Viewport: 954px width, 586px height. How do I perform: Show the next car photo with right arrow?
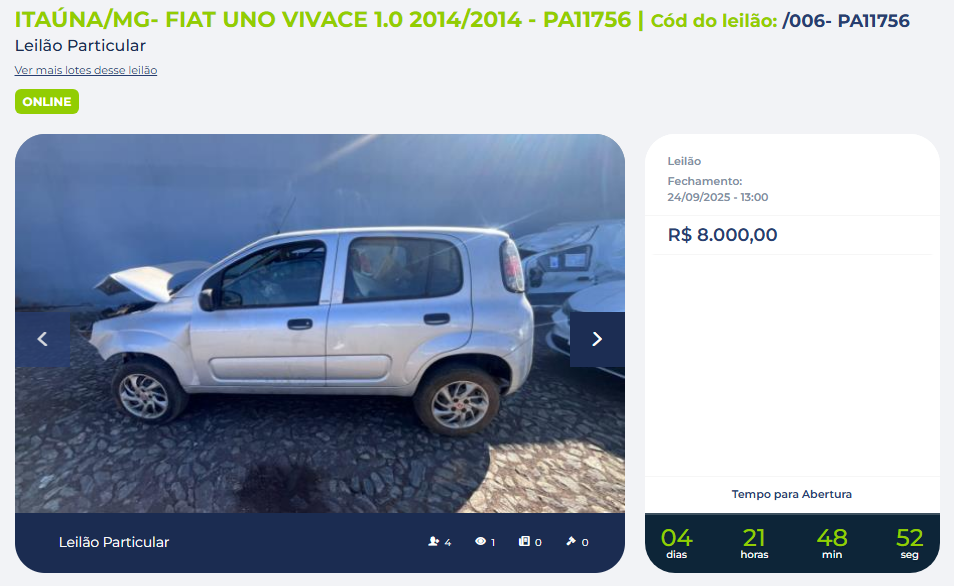(x=597, y=339)
